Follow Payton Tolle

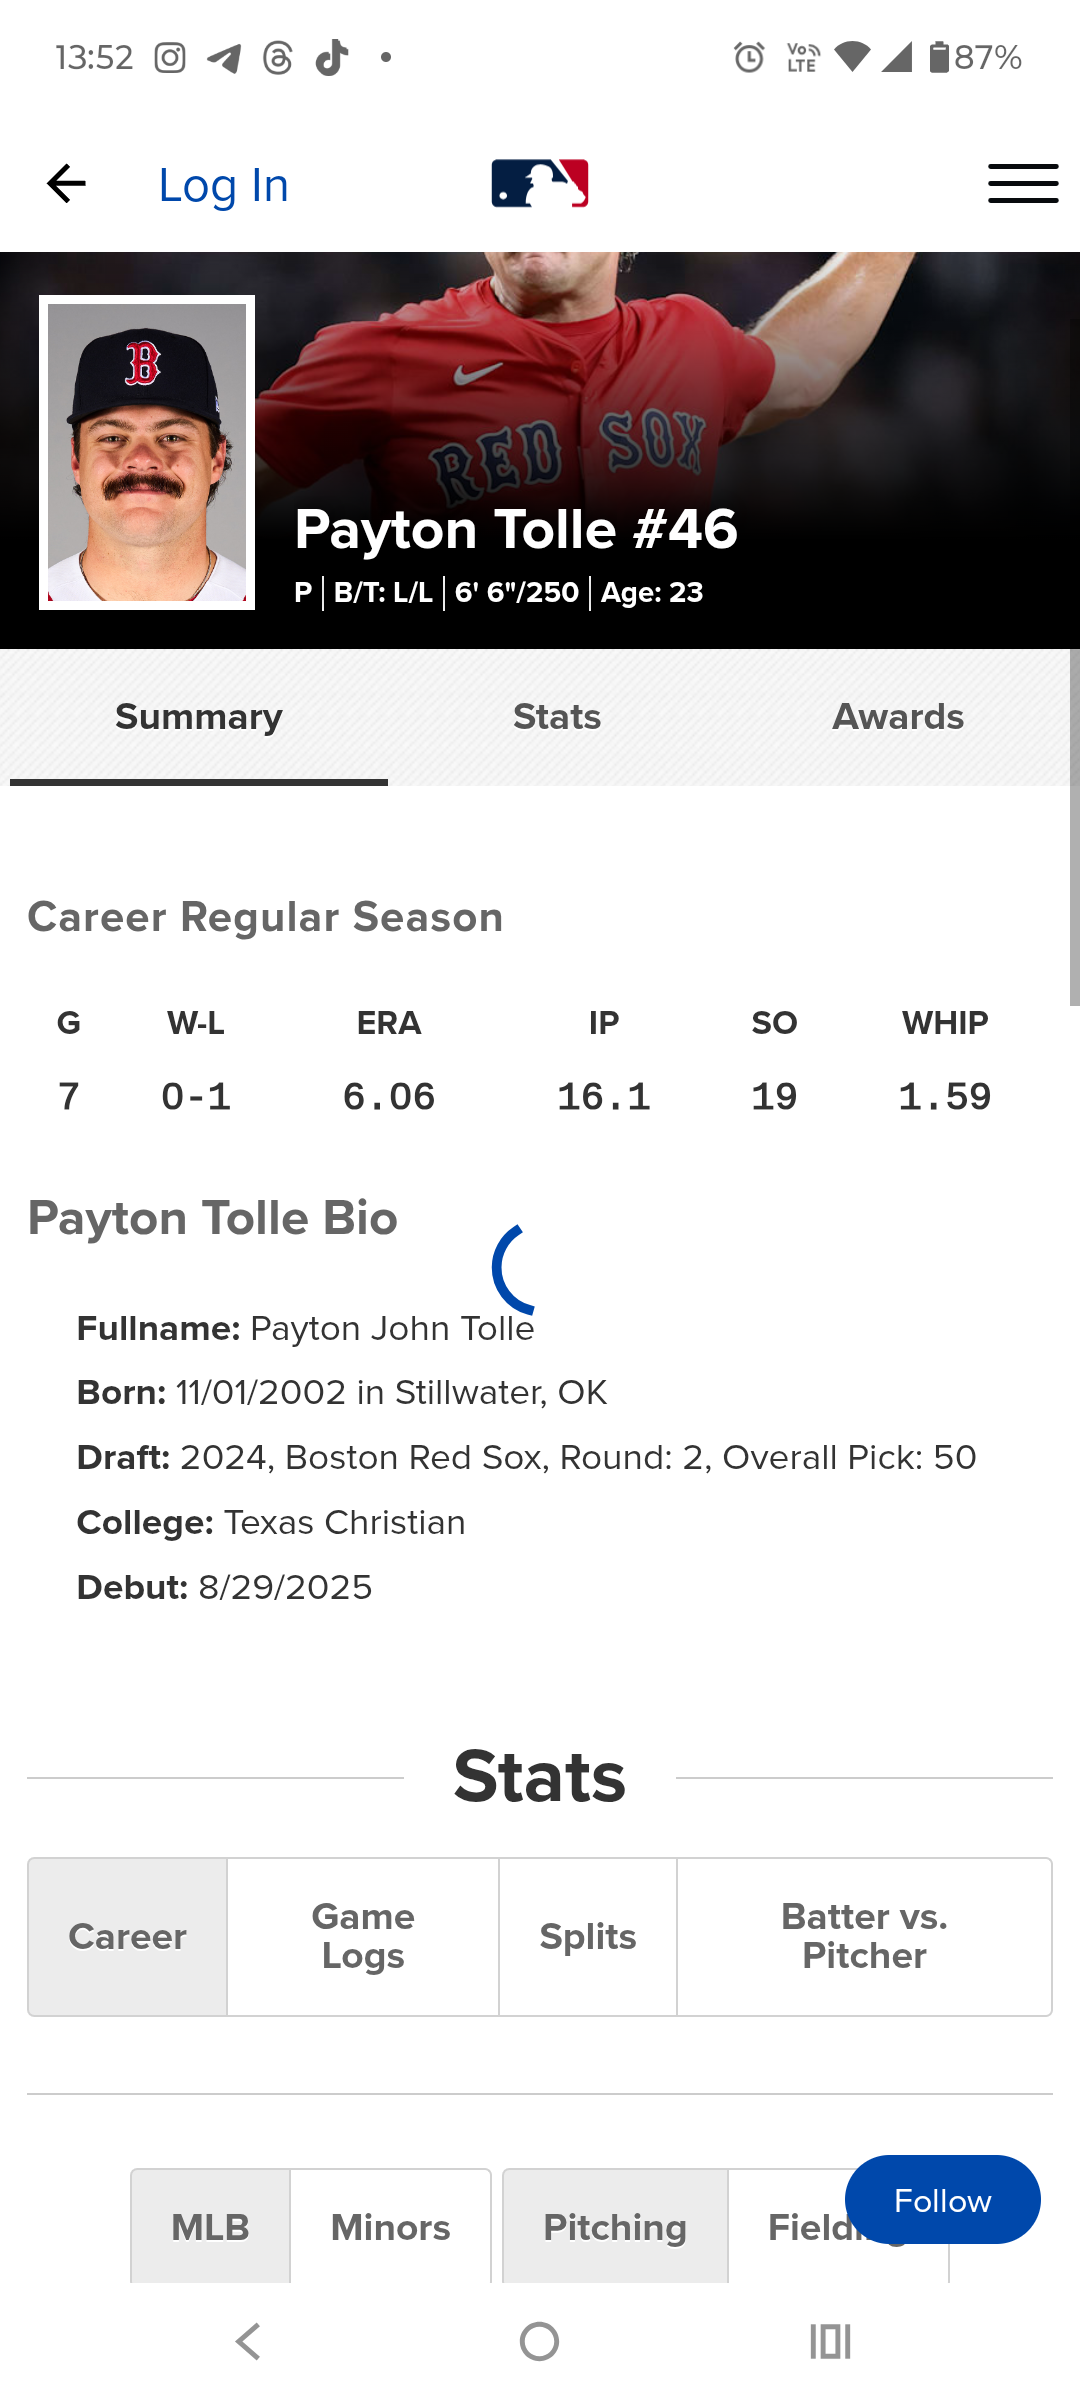coord(942,2200)
